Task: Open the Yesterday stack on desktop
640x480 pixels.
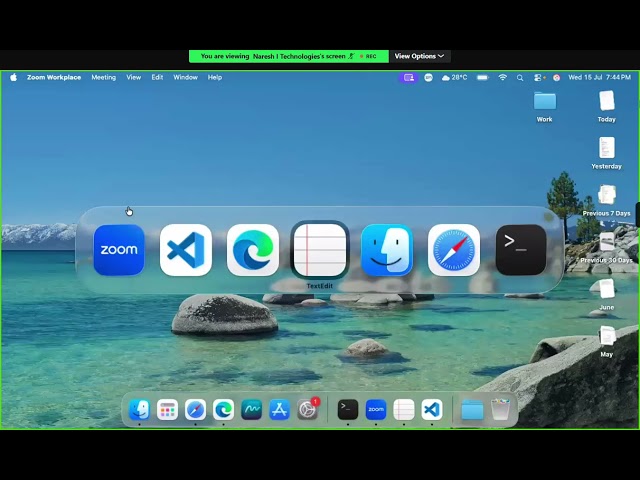Action: 607,153
